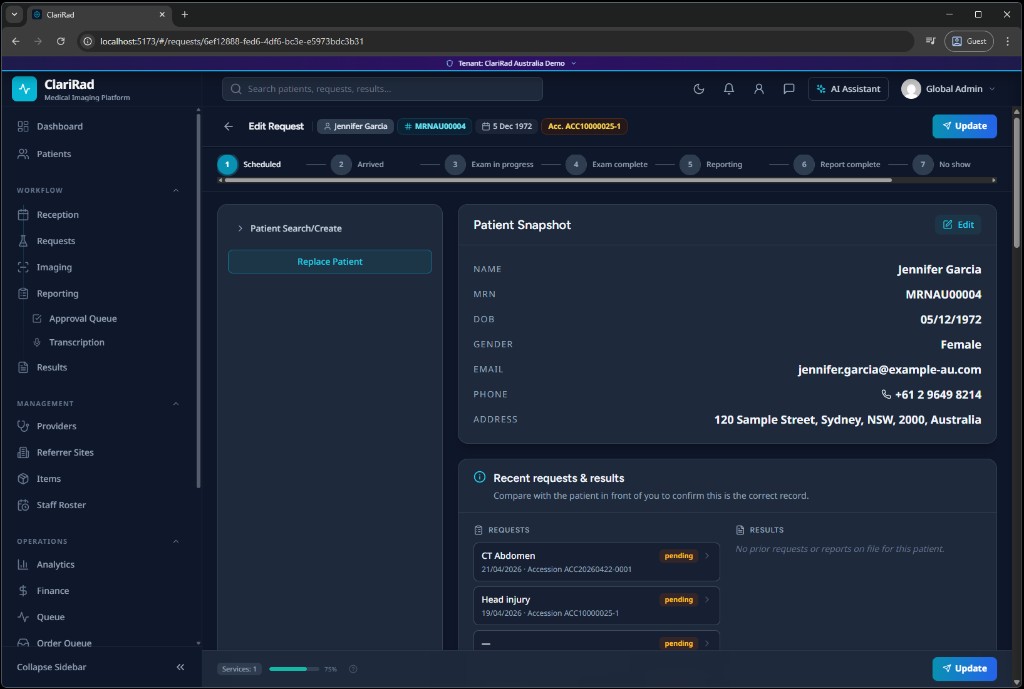Collapse the Operations section
This screenshot has width=1024, height=689.
[176, 541]
